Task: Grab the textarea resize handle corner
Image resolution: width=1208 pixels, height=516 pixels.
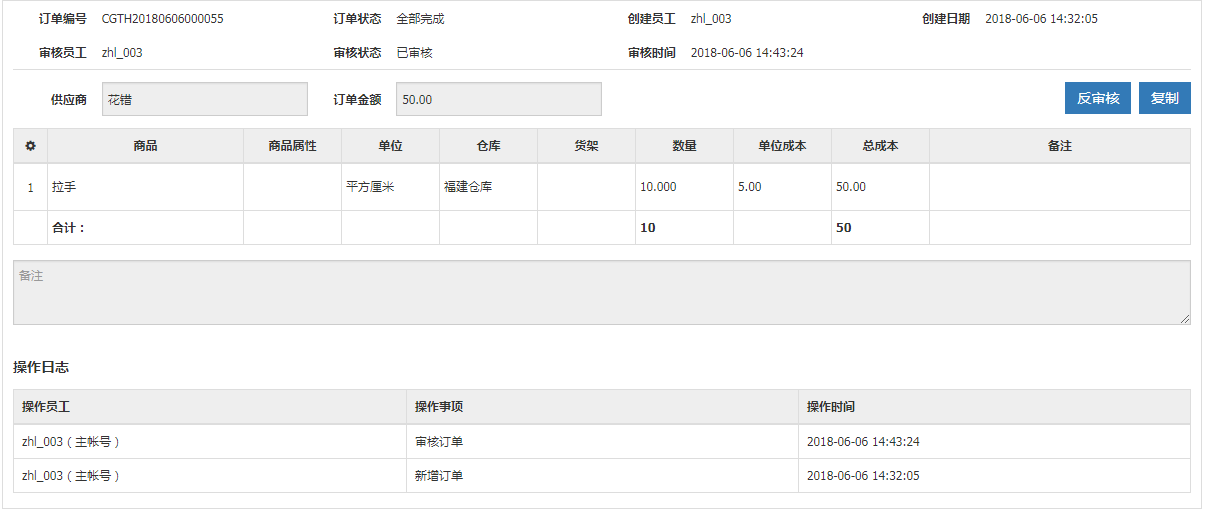Action: (x=1185, y=319)
